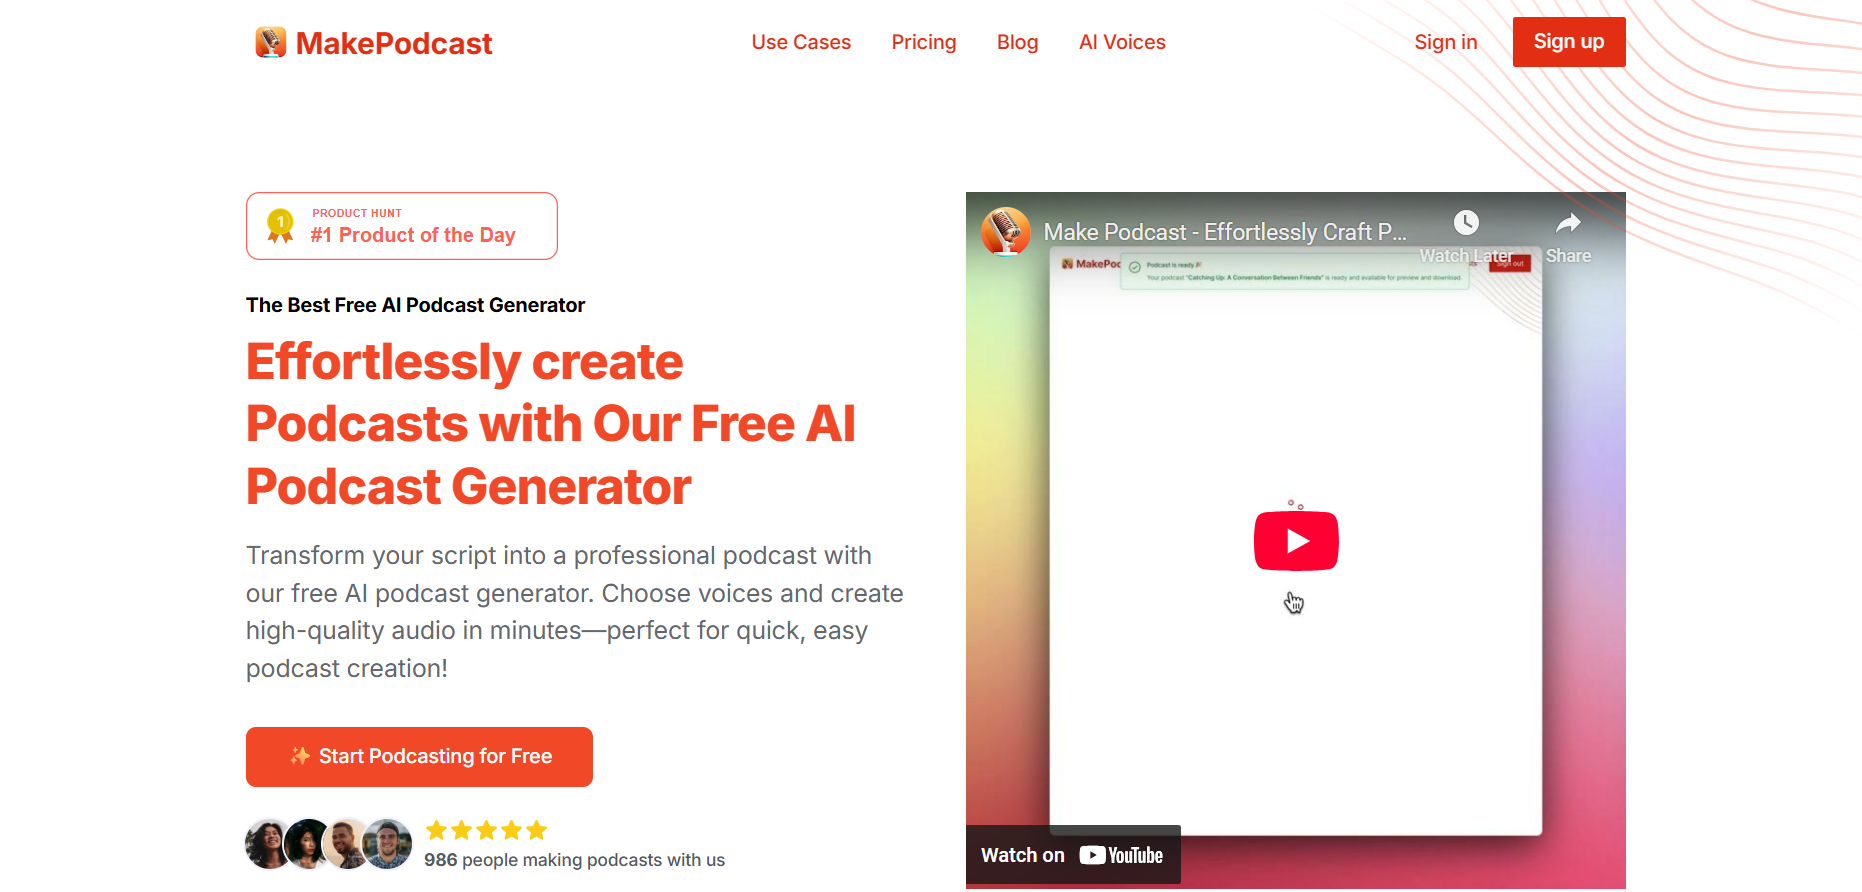Open the channel avatar in video header
Viewport: 1862px width, 892px height.
(x=1006, y=232)
